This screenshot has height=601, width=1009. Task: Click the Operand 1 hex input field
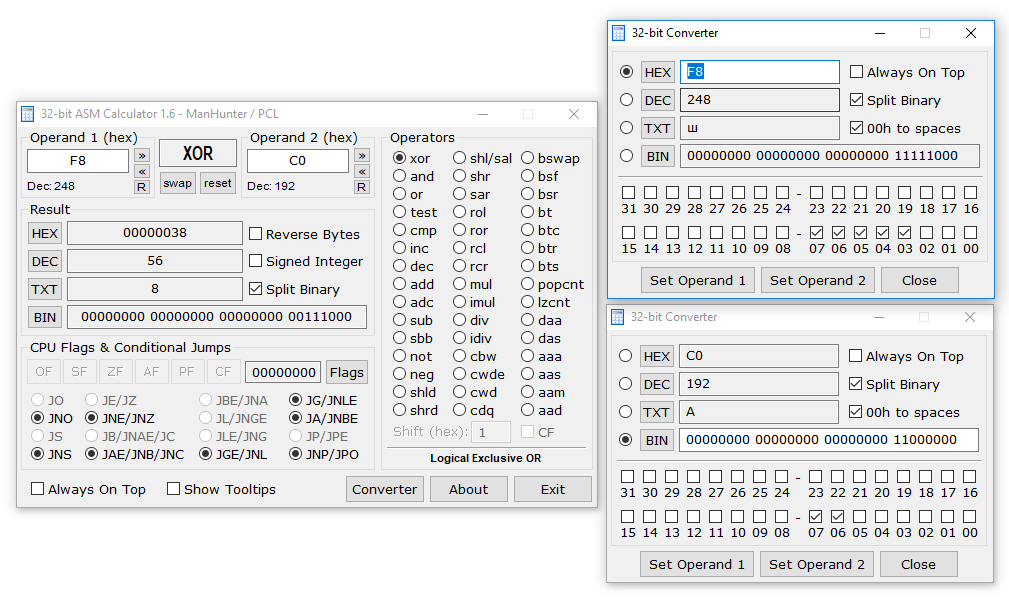[x=78, y=160]
